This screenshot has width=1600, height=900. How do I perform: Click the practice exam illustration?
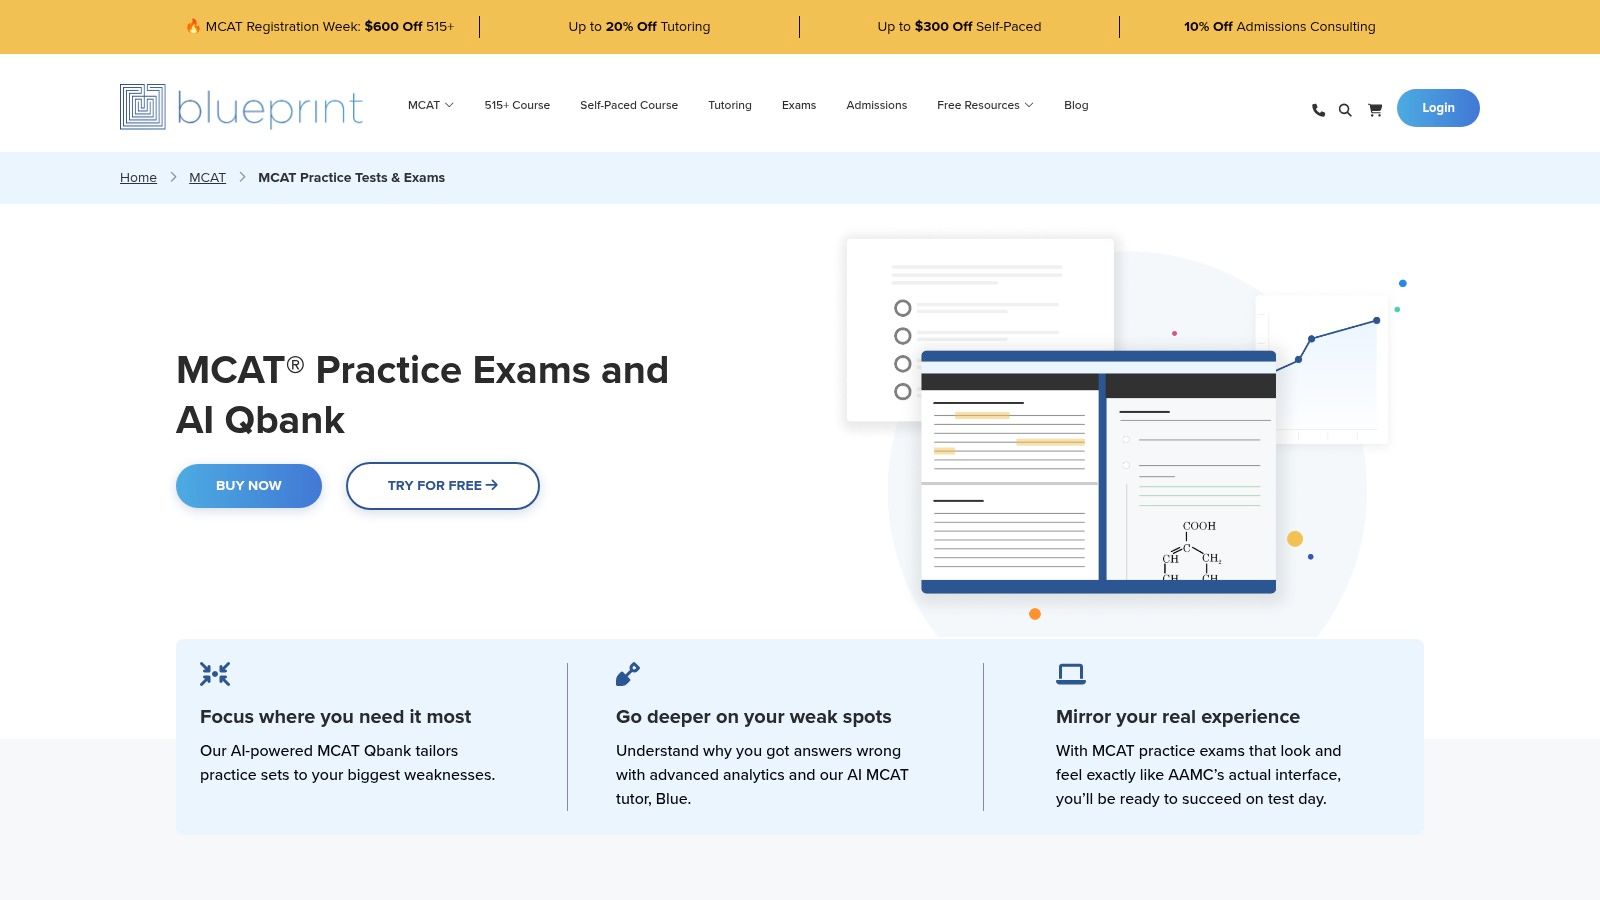coord(1098,470)
